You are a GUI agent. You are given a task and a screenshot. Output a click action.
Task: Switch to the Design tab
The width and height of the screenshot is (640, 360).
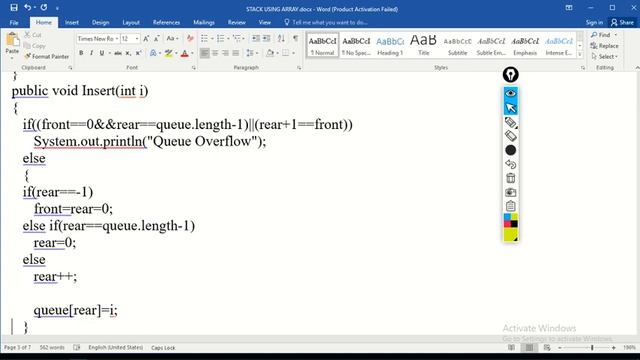100,22
